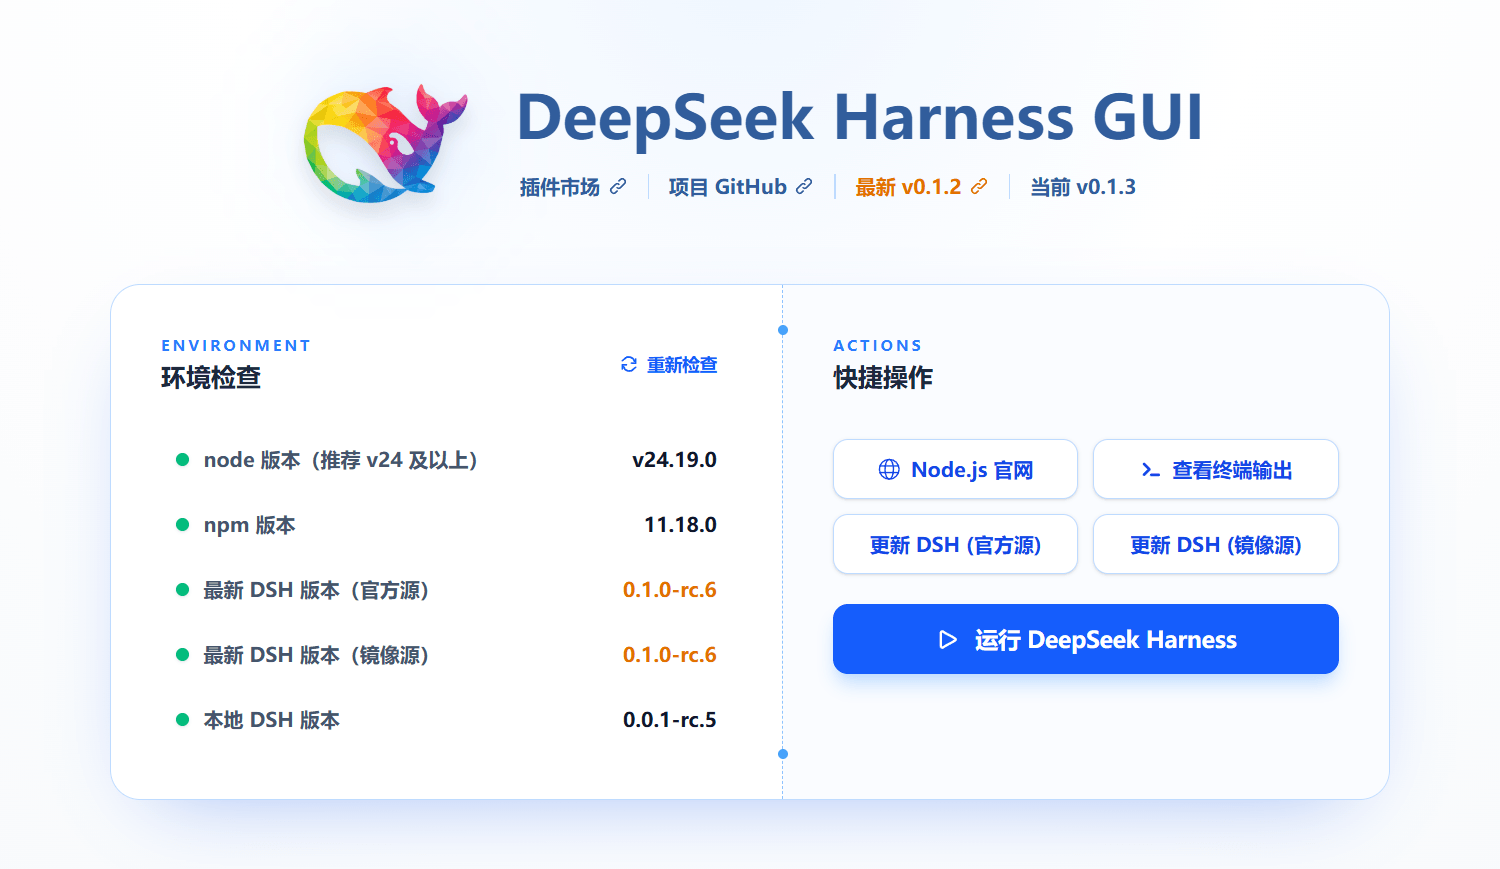This screenshot has width=1500, height=869.
Task: Click the globe icon on Node.js 官网 button
Action: (889, 470)
